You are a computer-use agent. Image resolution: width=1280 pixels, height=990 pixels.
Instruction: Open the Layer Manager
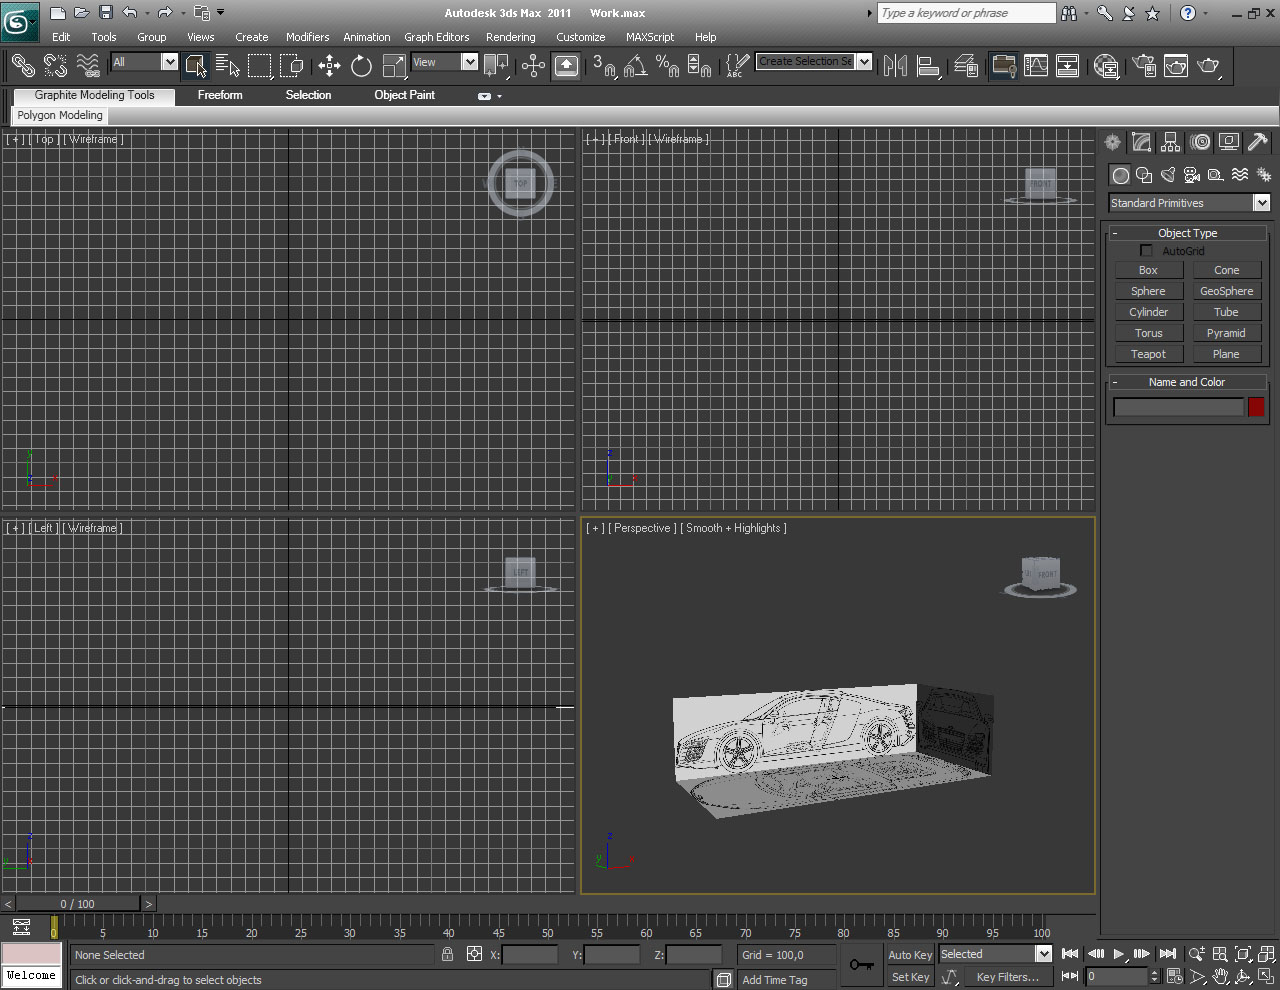tap(966, 66)
